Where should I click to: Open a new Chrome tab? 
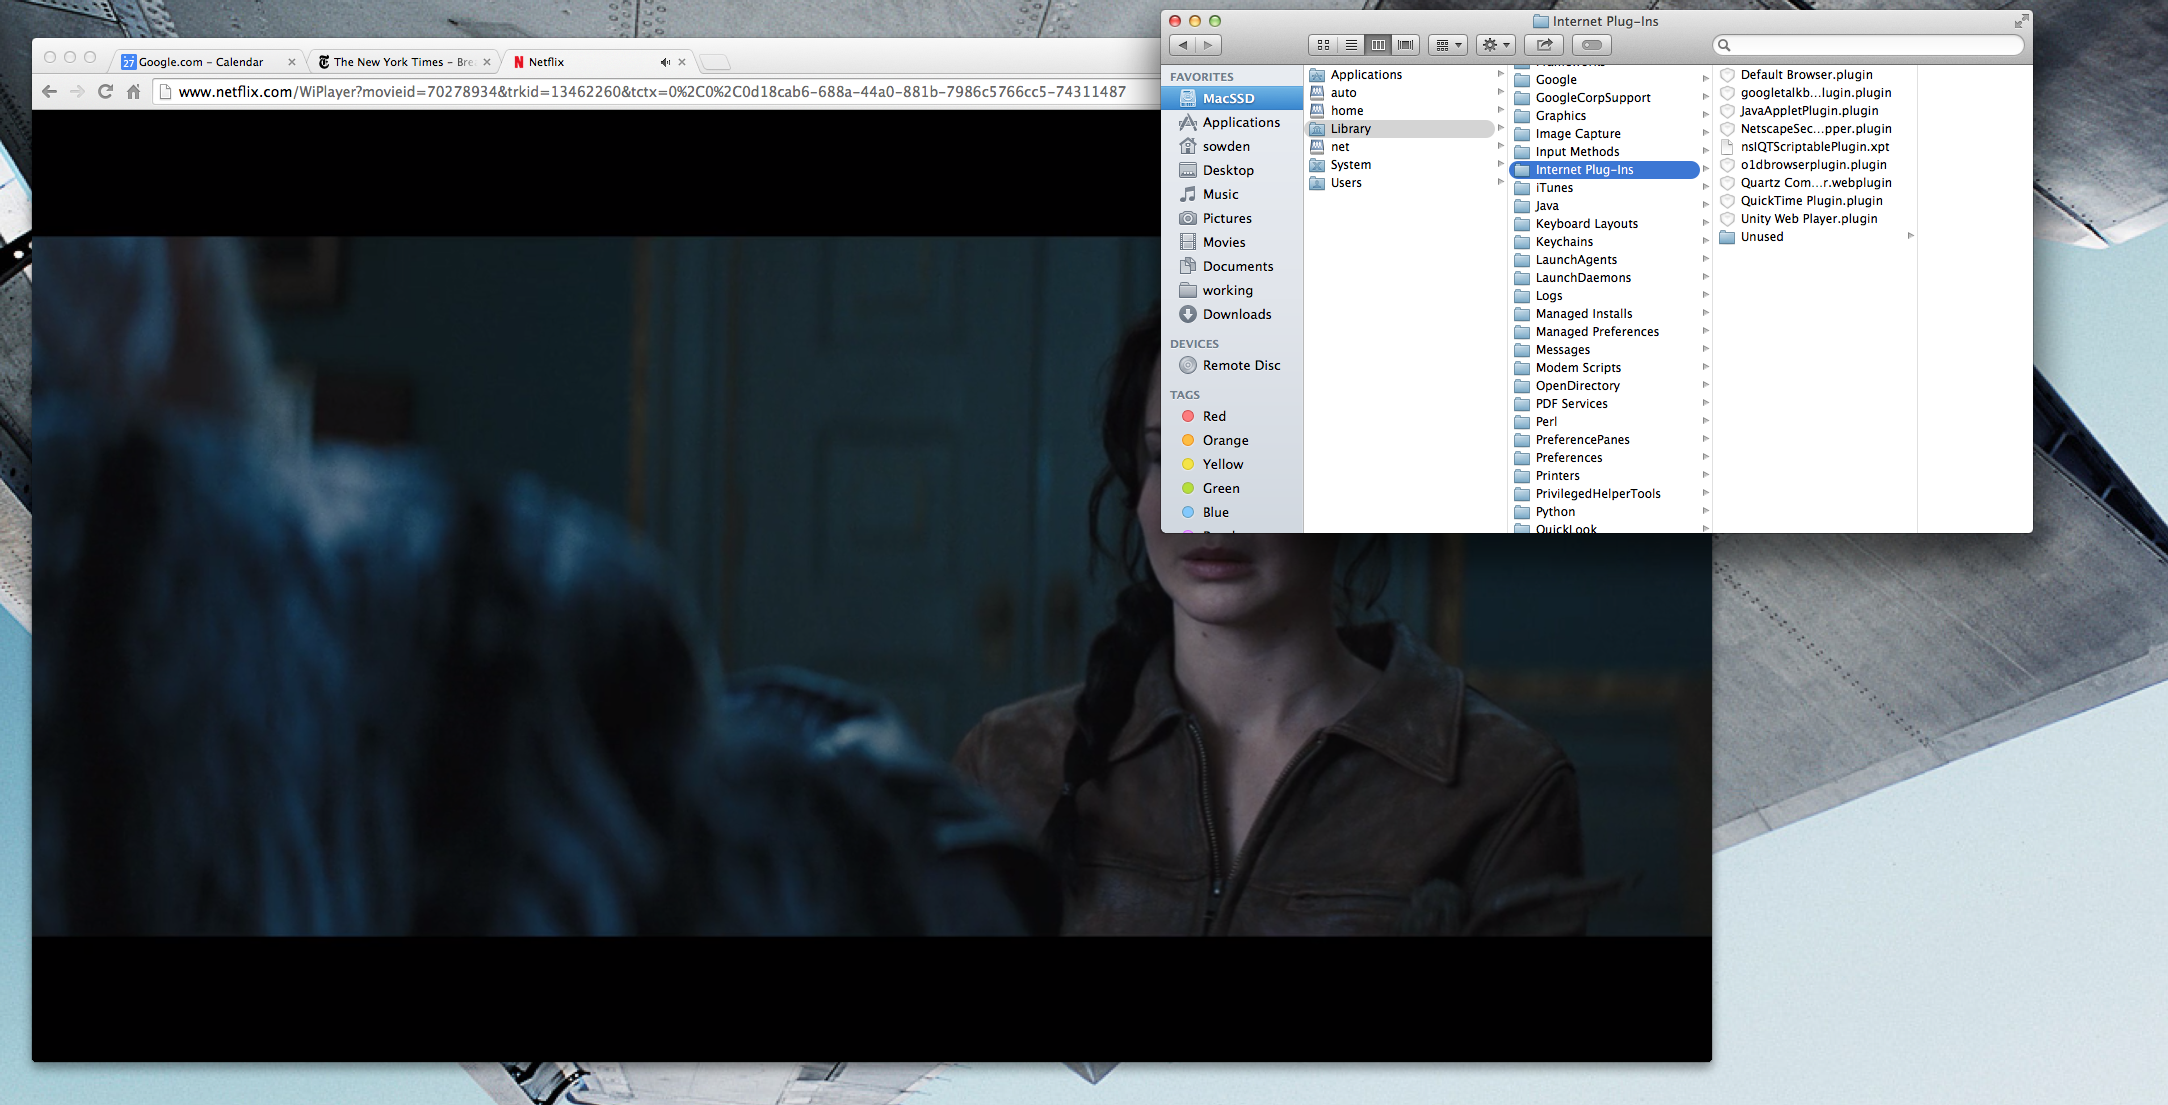pos(714,63)
